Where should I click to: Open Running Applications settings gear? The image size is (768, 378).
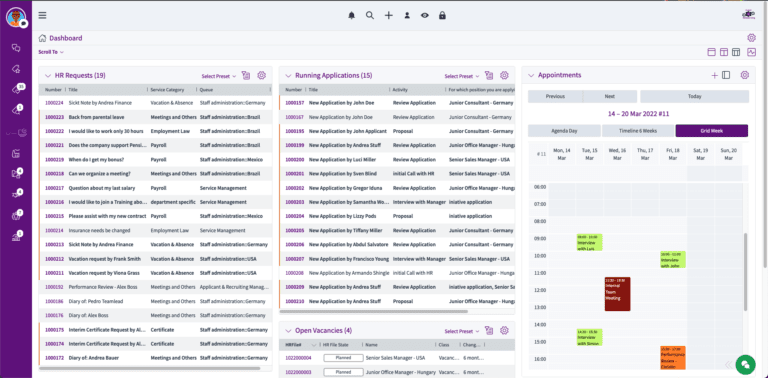504,75
